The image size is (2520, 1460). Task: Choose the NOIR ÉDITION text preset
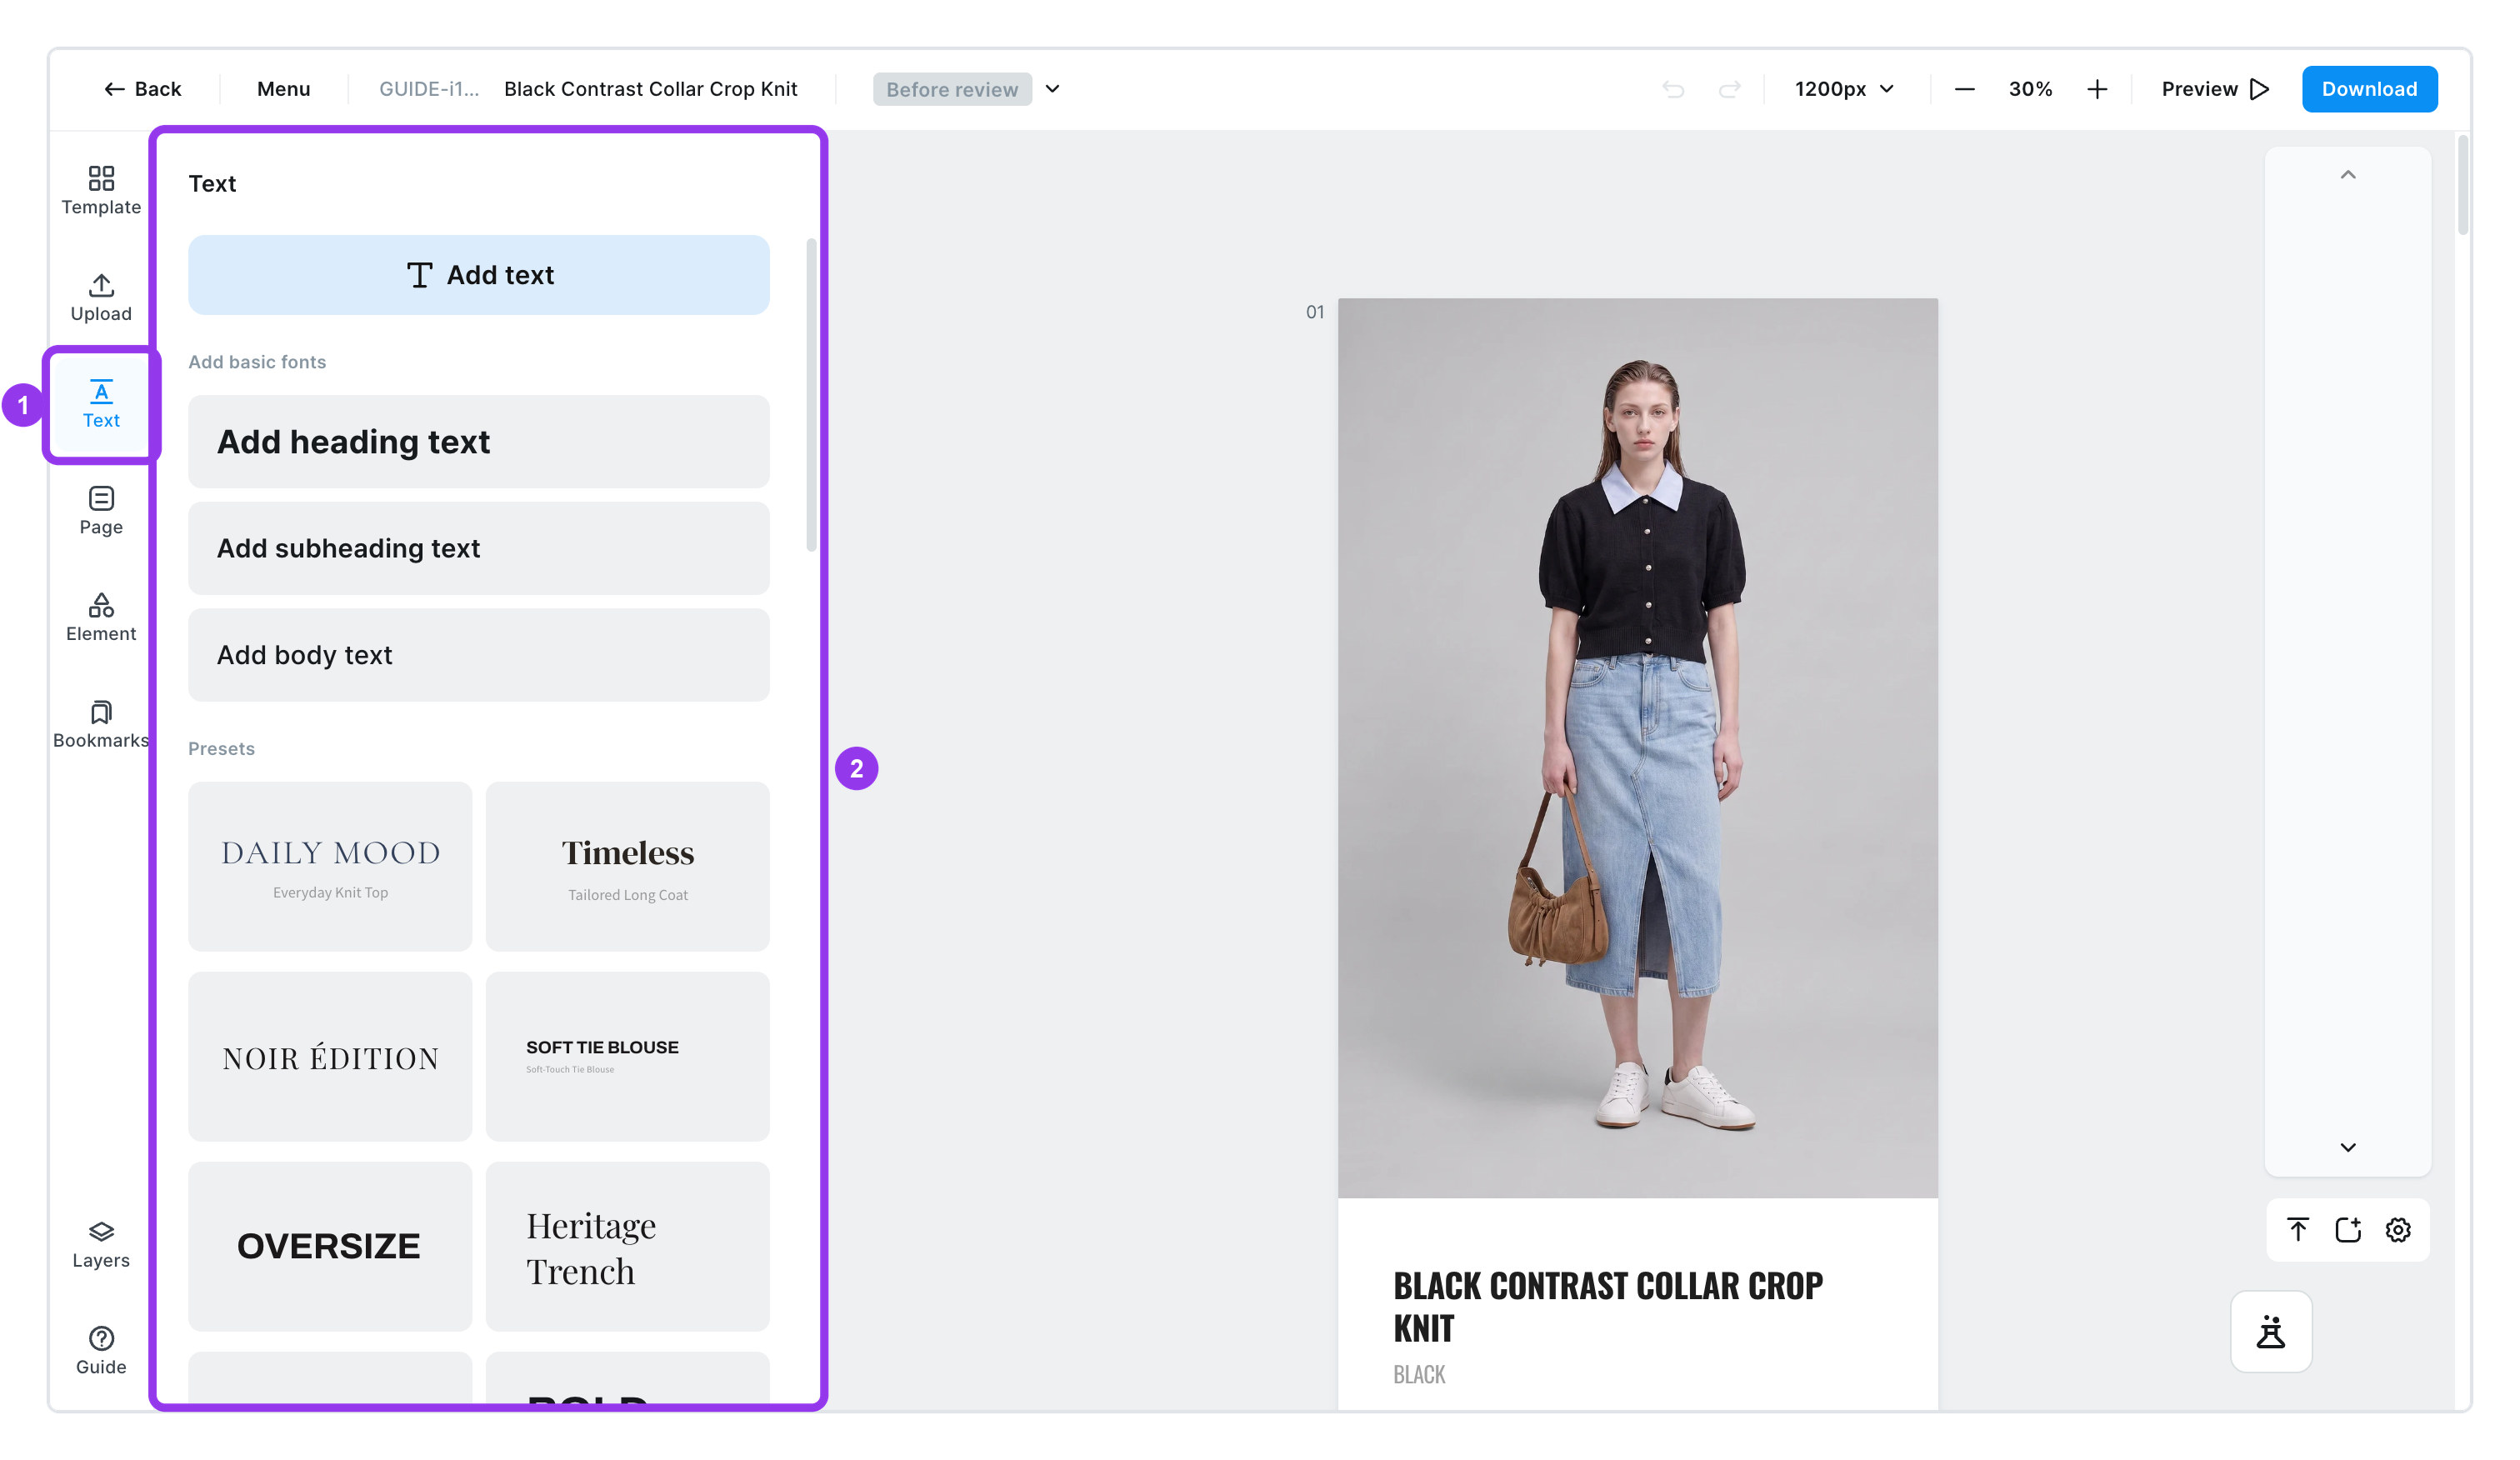pos(330,1056)
